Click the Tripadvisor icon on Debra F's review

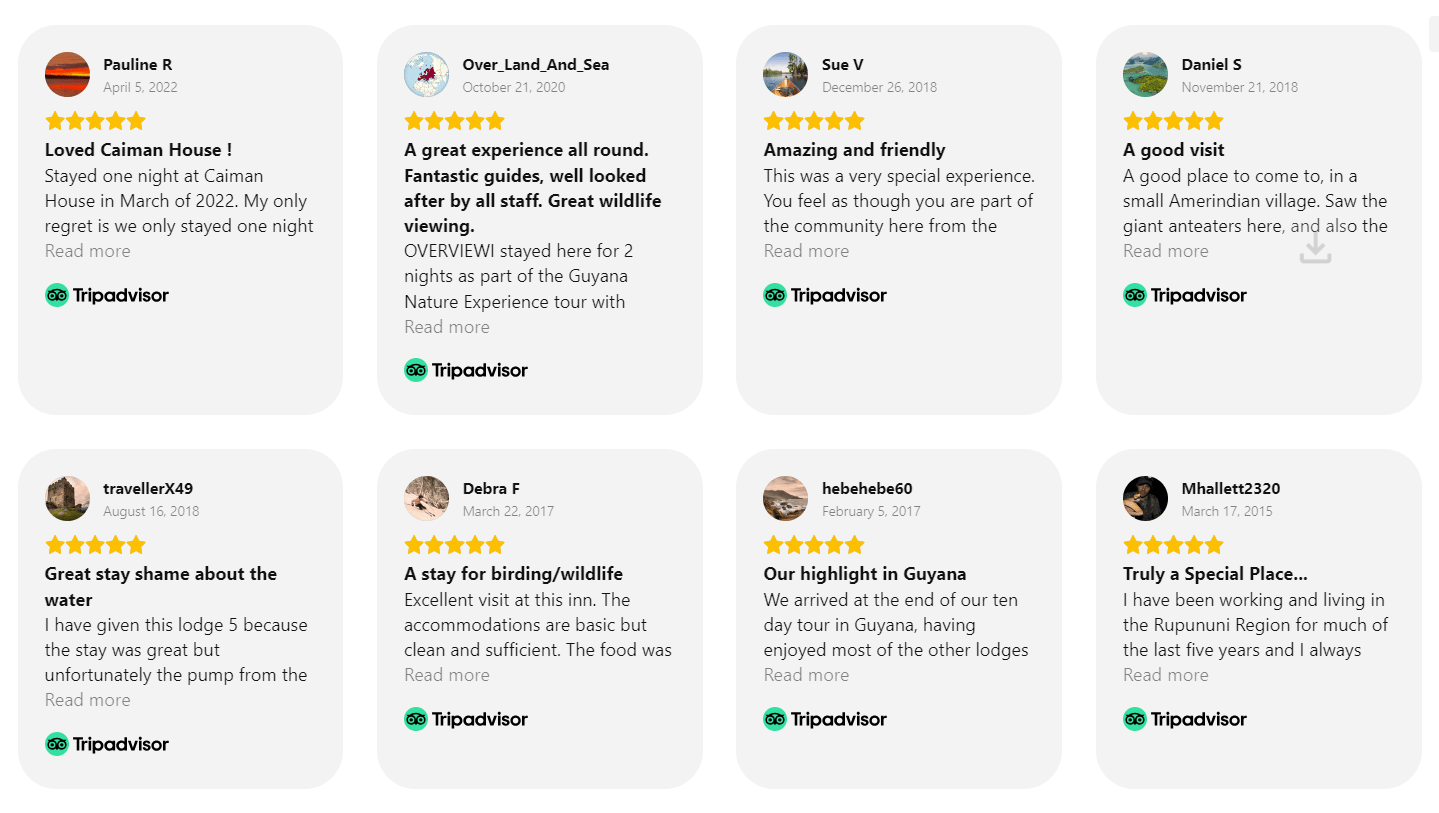click(x=416, y=719)
